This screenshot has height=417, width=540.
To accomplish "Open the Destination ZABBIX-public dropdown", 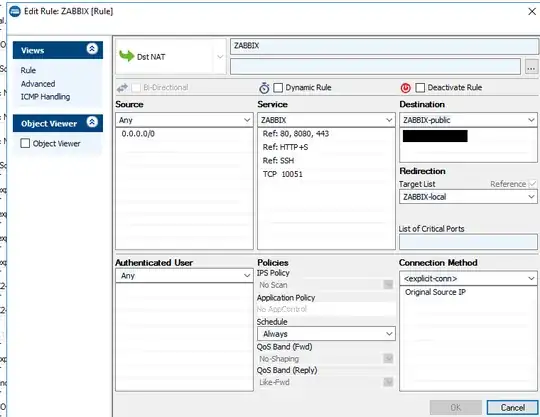I will click(x=468, y=120).
